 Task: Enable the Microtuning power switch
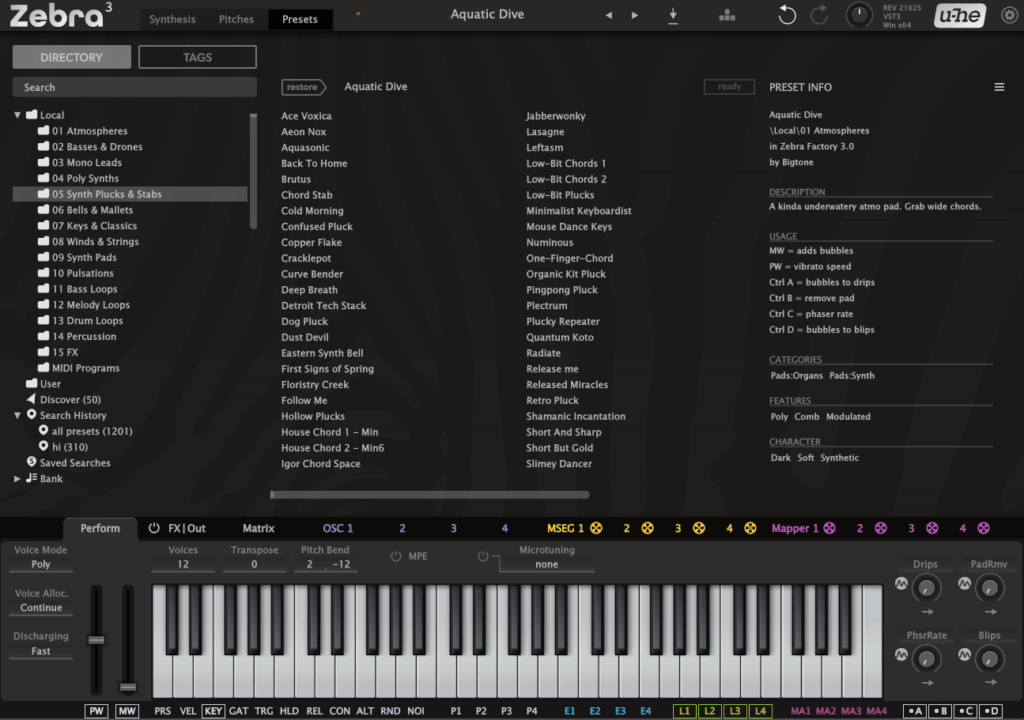[x=483, y=556]
